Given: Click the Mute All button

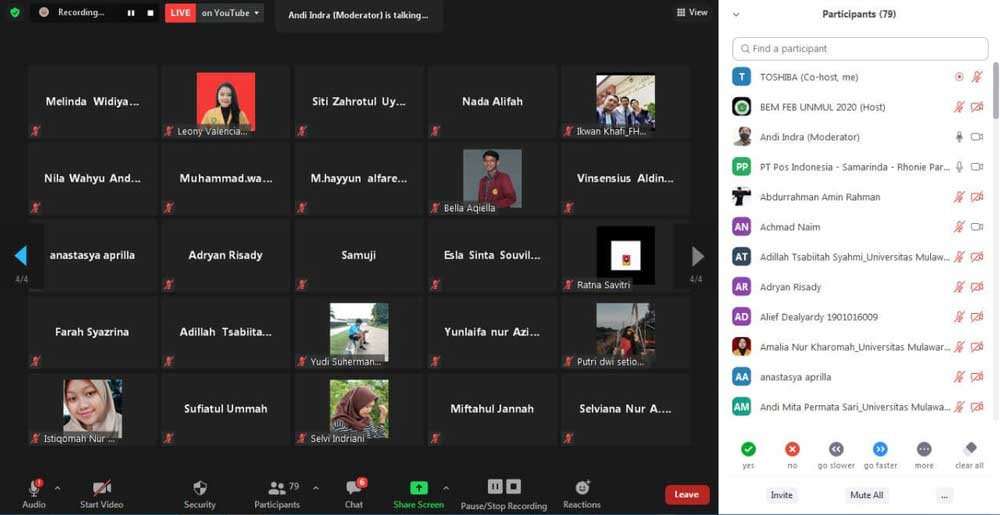Looking at the screenshot, I should tap(867, 495).
